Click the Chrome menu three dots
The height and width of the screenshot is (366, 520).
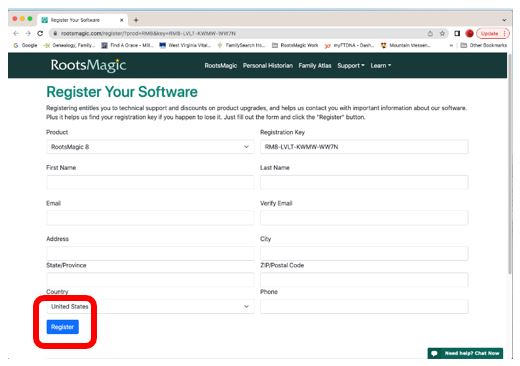(505, 33)
